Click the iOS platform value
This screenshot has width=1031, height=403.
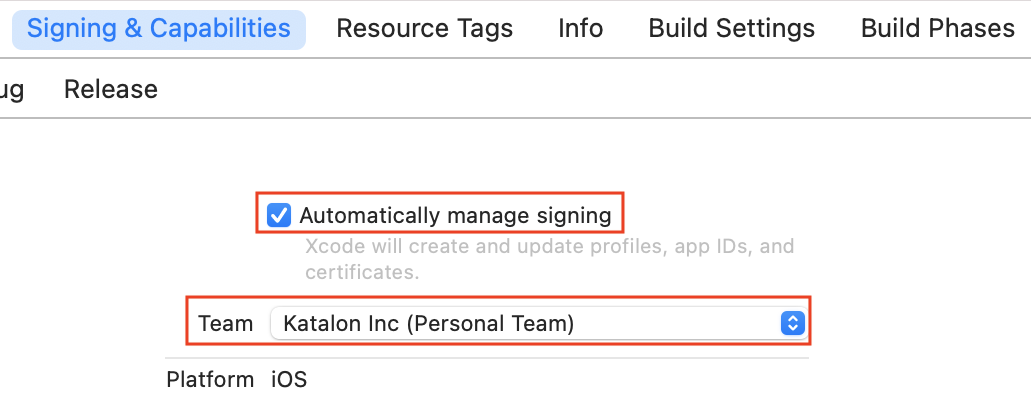point(289,380)
